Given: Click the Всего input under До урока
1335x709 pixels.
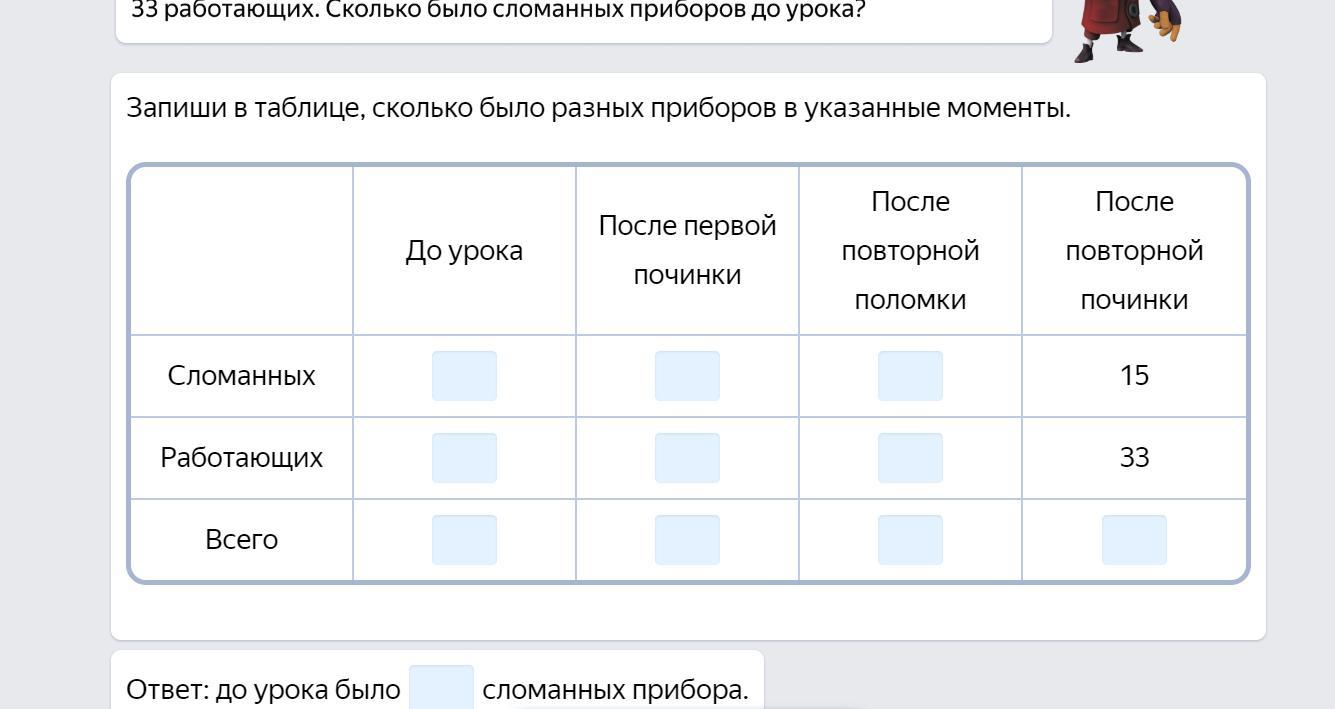Looking at the screenshot, I should [x=464, y=540].
